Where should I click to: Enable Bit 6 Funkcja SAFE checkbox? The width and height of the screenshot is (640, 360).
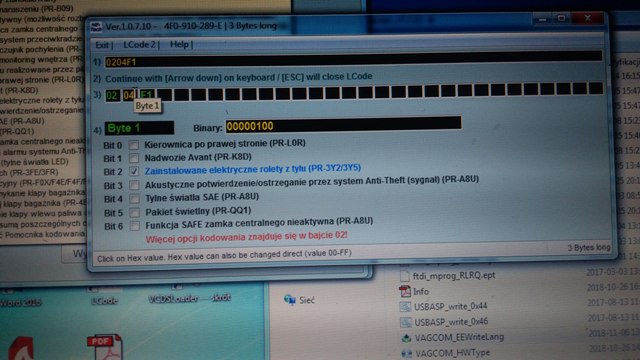134,226
